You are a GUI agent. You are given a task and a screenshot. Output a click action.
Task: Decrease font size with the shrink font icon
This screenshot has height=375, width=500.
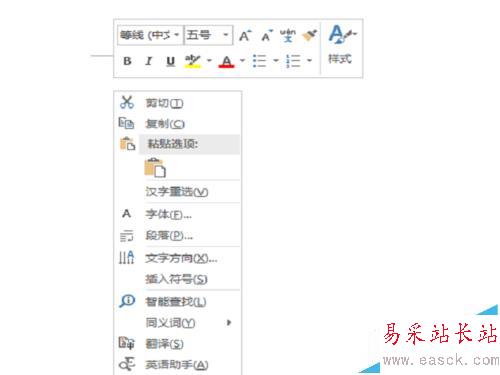tap(267, 35)
